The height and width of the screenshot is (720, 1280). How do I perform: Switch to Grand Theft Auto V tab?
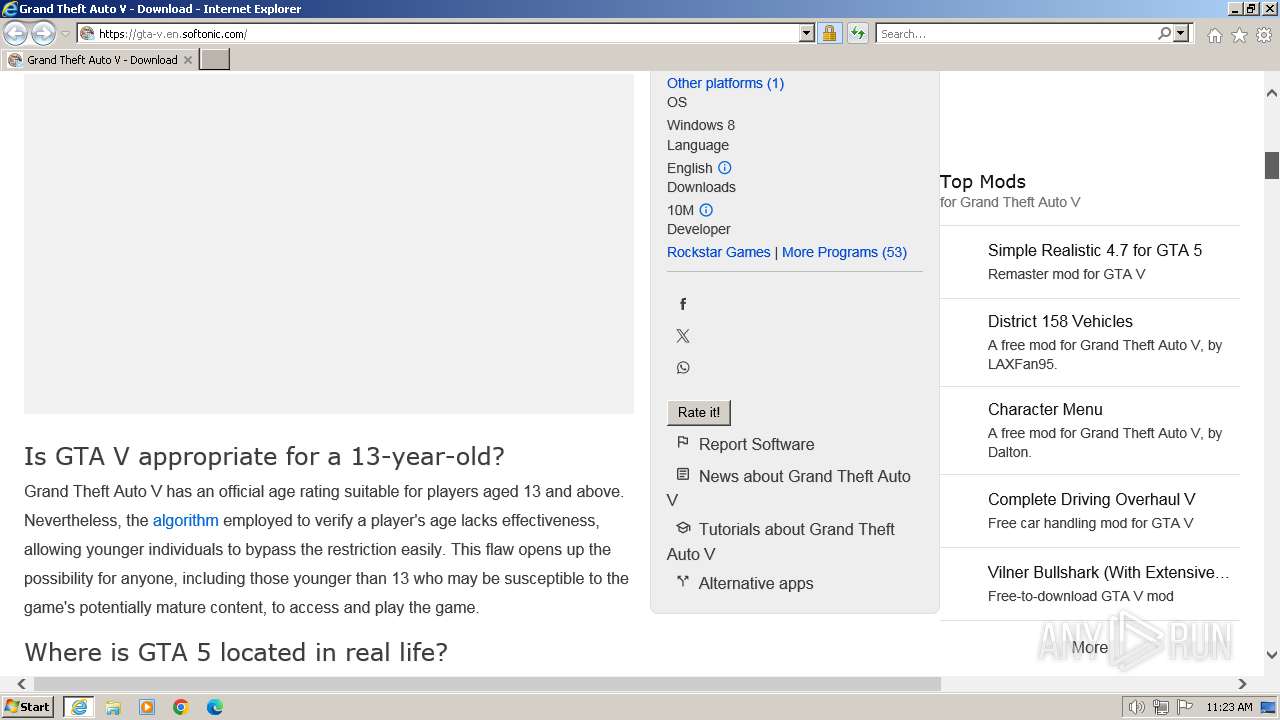pyautogui.click(x=100, y=60)
